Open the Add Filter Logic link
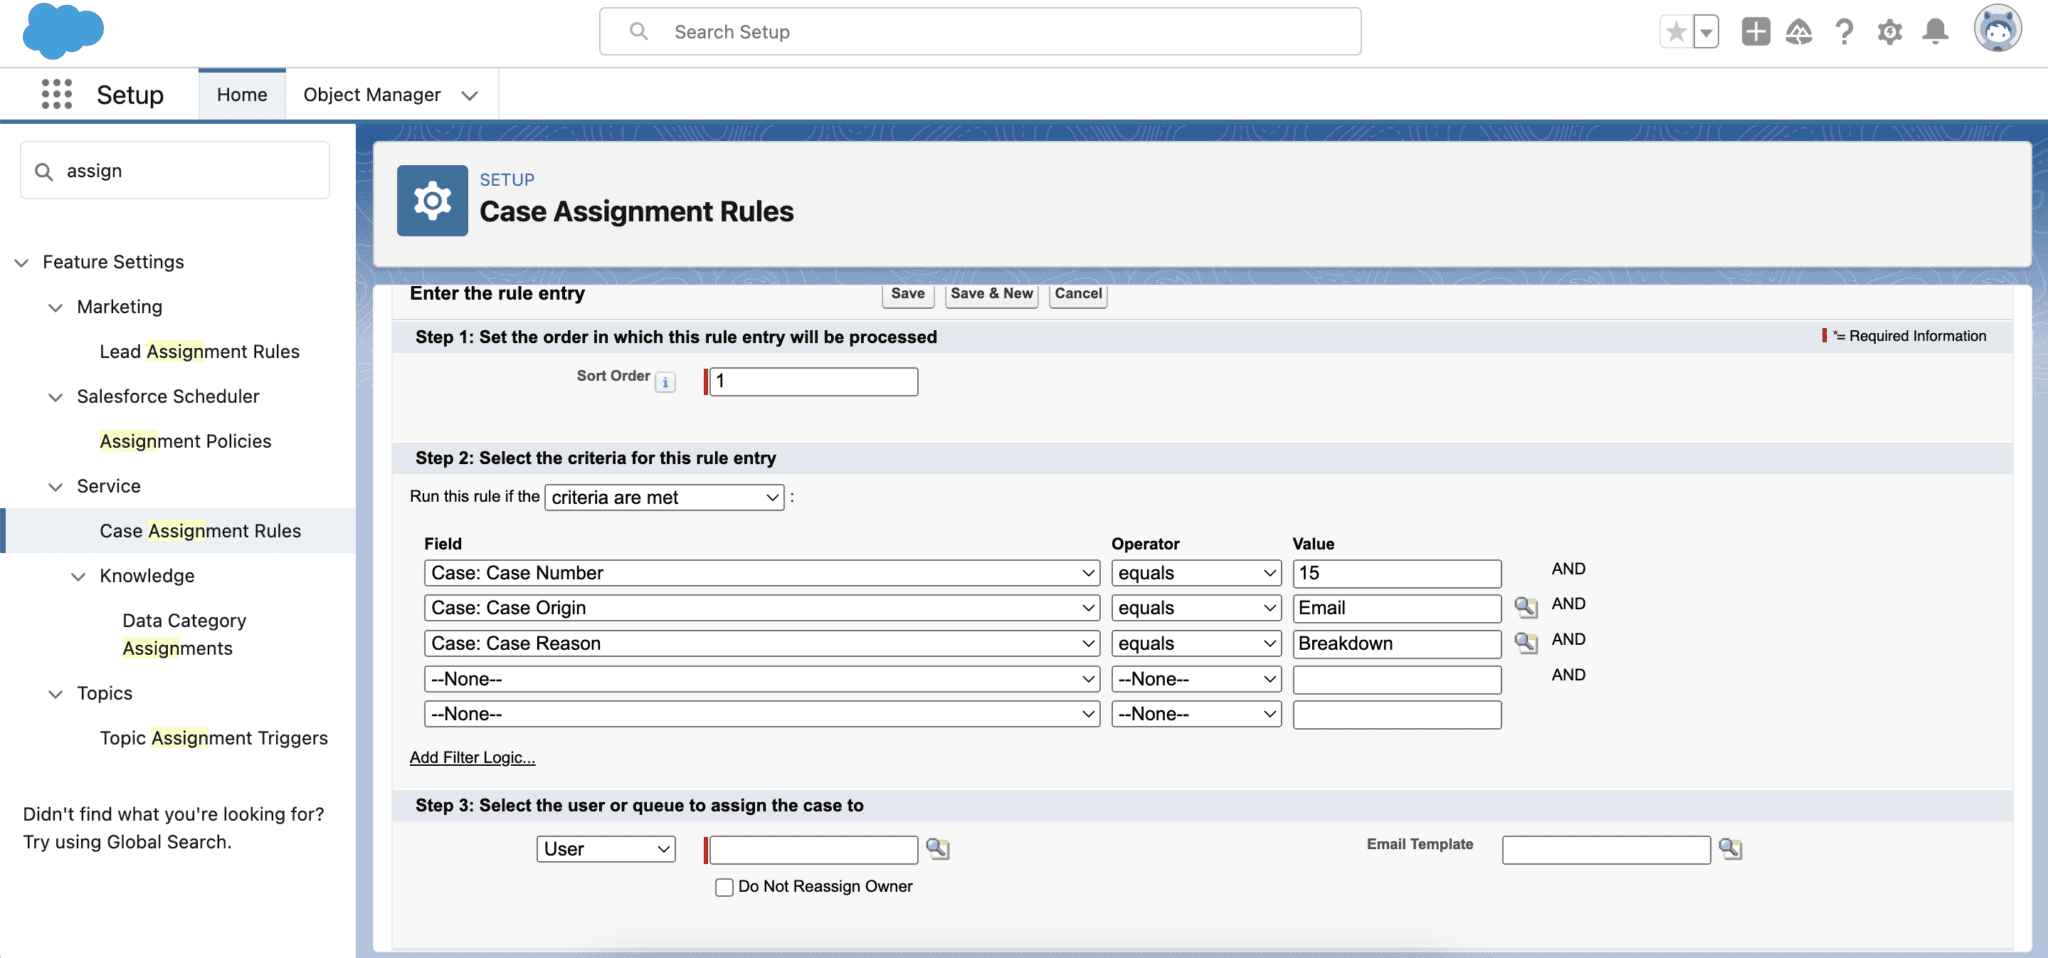This screenshot has width=2048, height=958. click(x=471, y=757)
